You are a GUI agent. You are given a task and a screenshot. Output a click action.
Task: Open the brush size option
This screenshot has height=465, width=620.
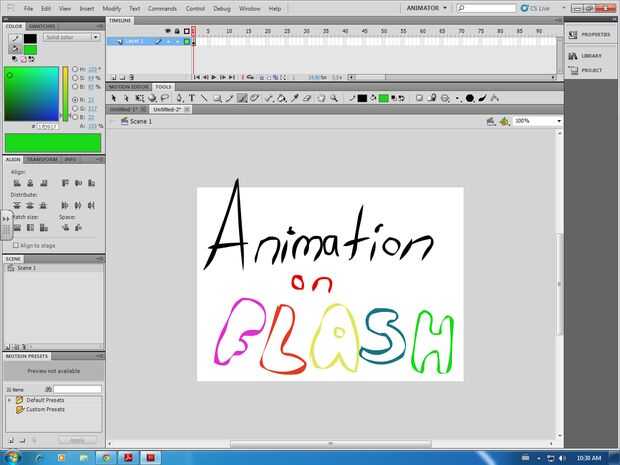pos(458,98)
